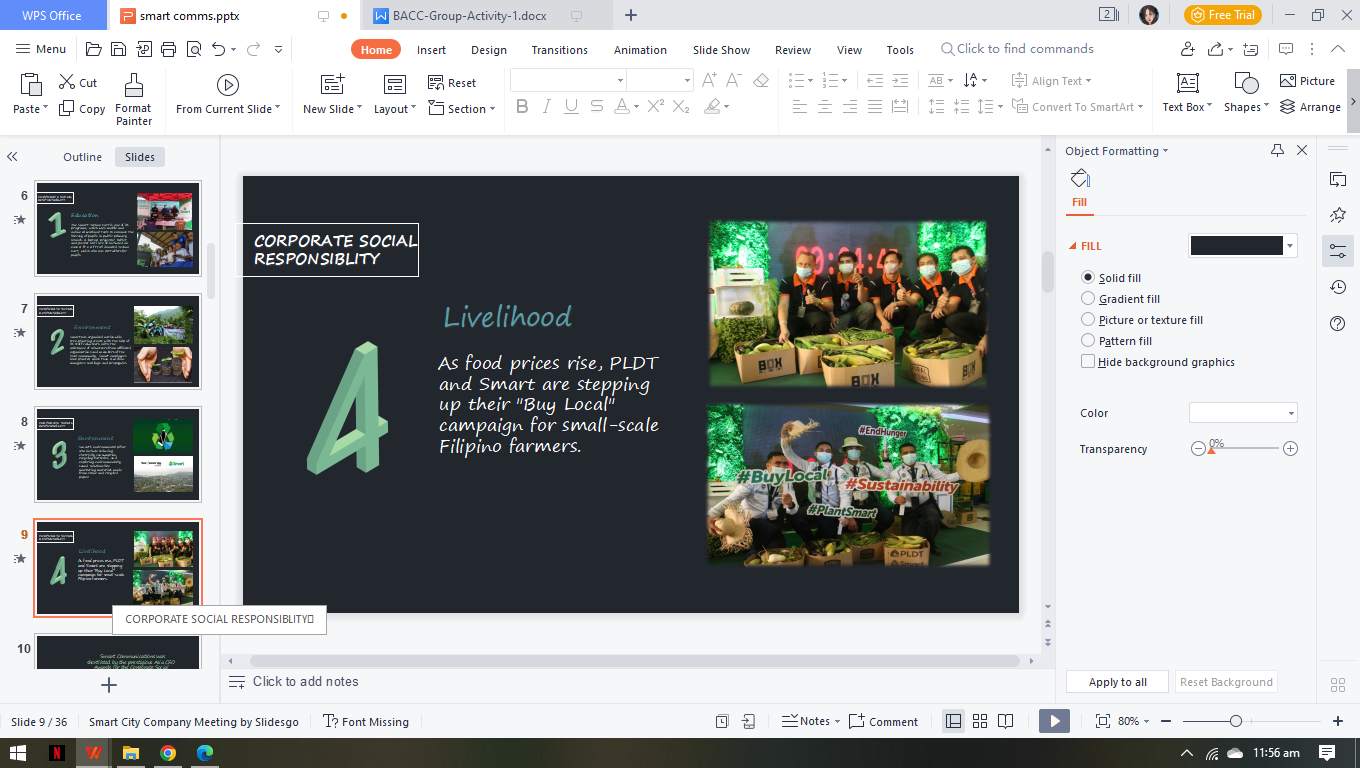Screen dimensions: 1360x768
Task: Switch to Slide Sorter view icon
Action: 980,721
